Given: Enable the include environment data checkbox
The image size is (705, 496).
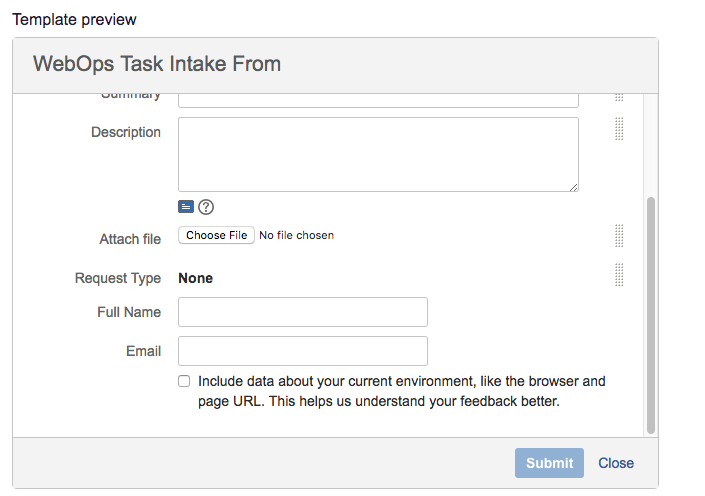Looking at the screenshot, I should [x=184, y=381].
